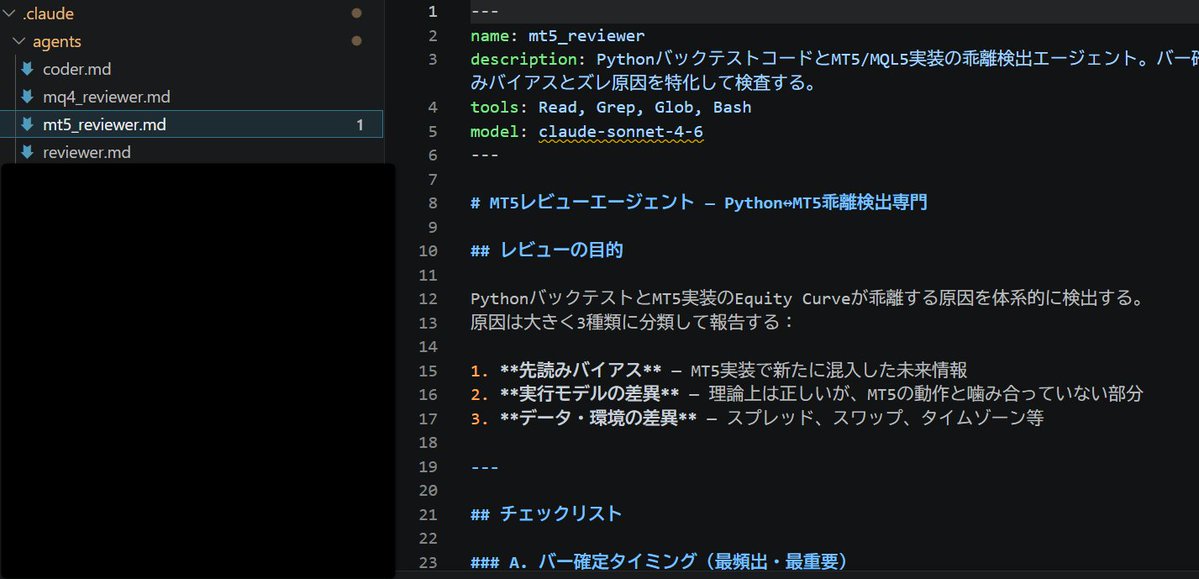This screenshot has width=1199, height=579.
Task: Click the text 'Equity Curve' on line 12
Action: [791, 298]
